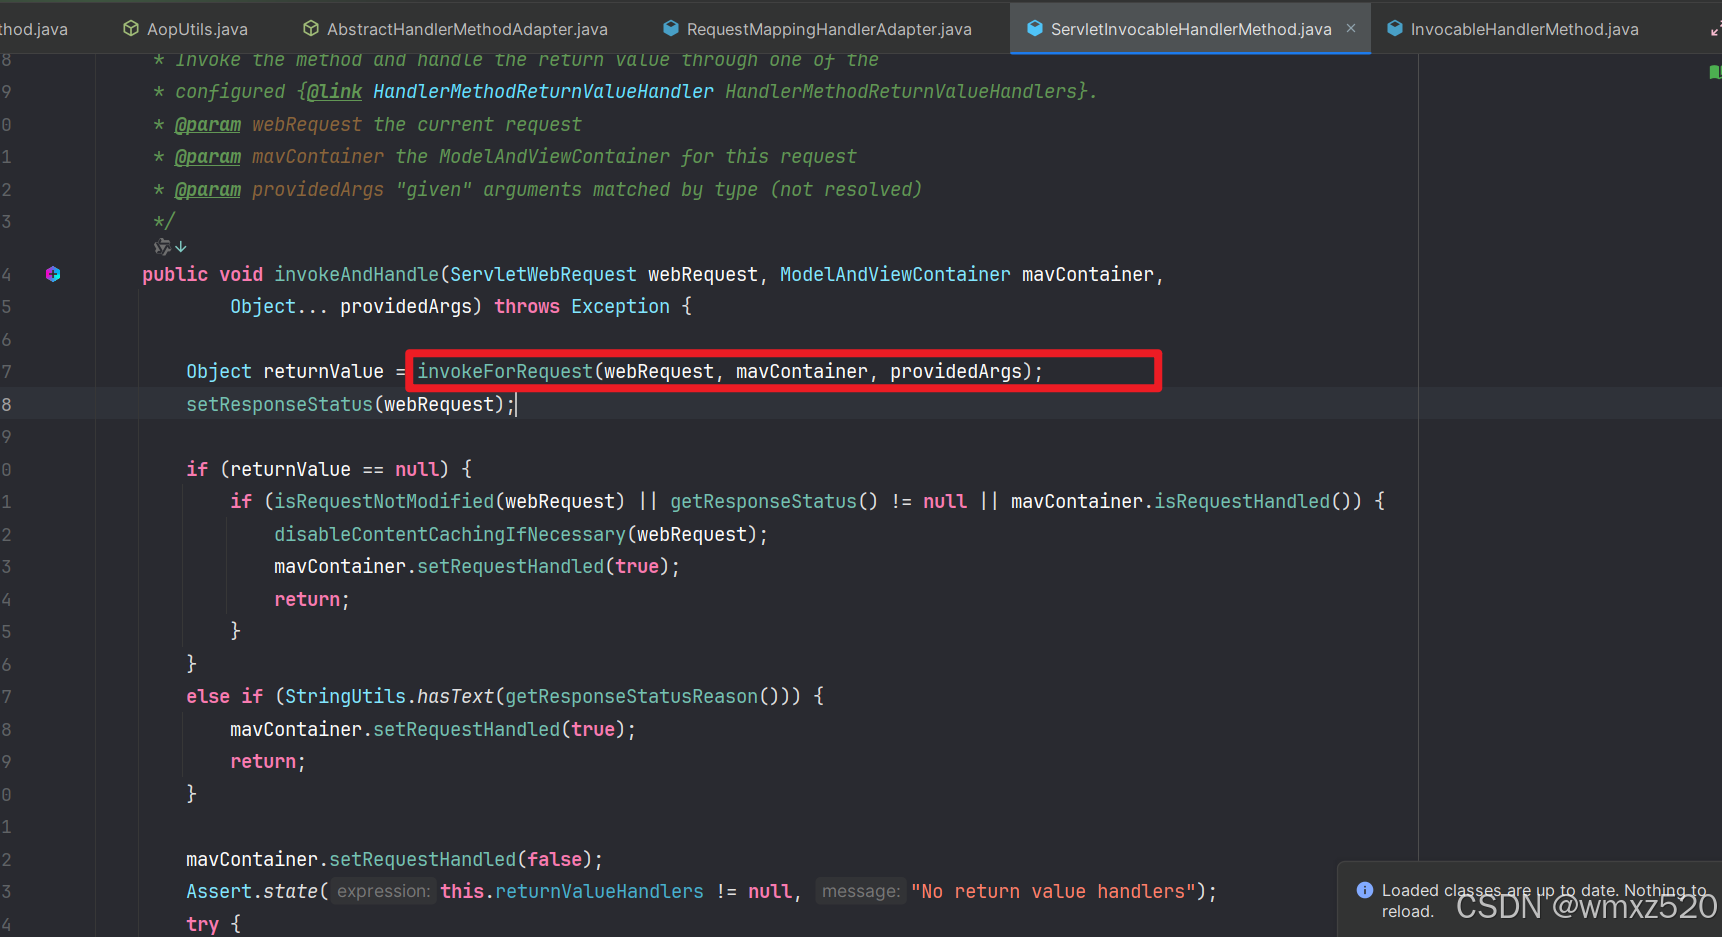Click the StringUtils class name
This screenshot has height=937, width=1722.
click(345, 696)
